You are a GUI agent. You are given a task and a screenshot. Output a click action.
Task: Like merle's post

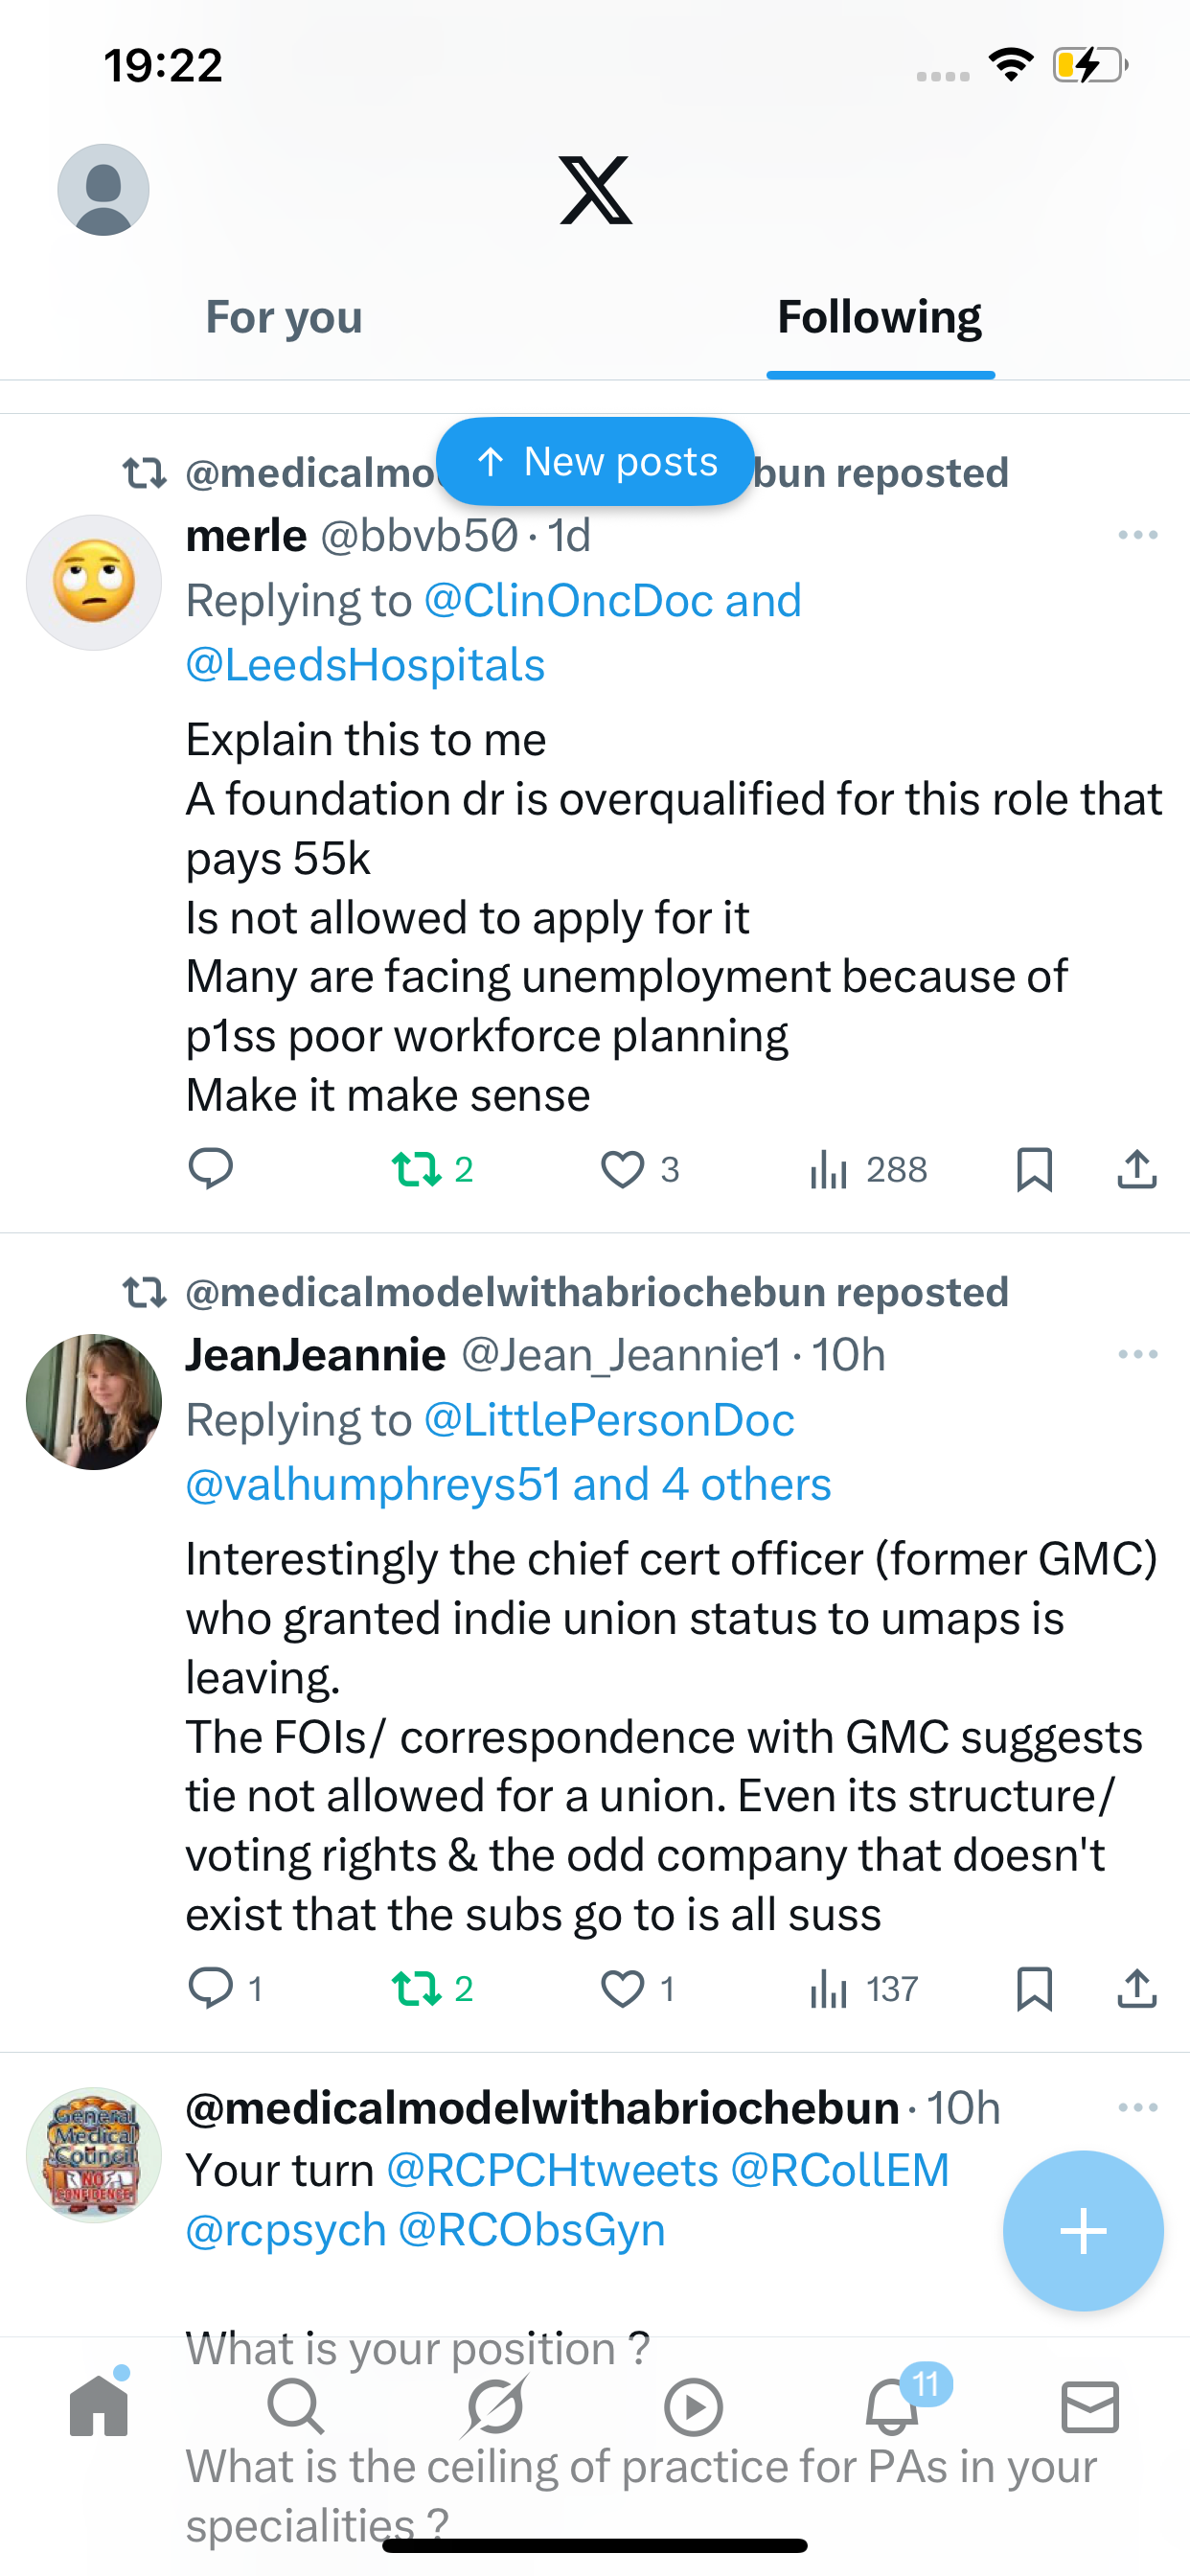622,1169
